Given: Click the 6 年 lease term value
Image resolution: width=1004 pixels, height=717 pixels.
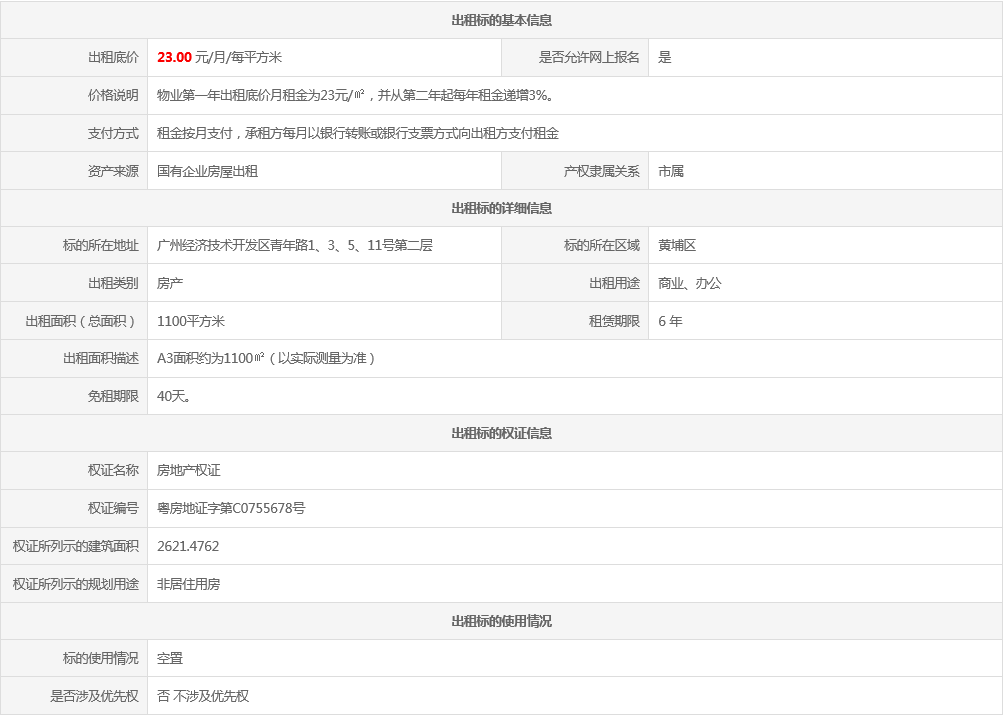Looking at the screenshot, I should point(670,321).
